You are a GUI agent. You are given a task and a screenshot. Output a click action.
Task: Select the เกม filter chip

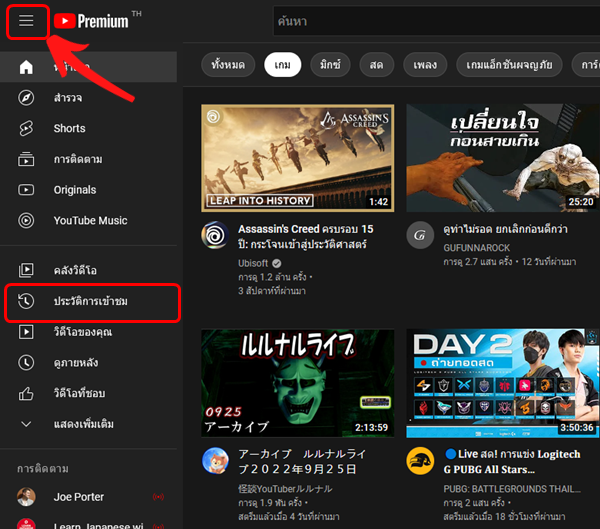click(282, 65)
